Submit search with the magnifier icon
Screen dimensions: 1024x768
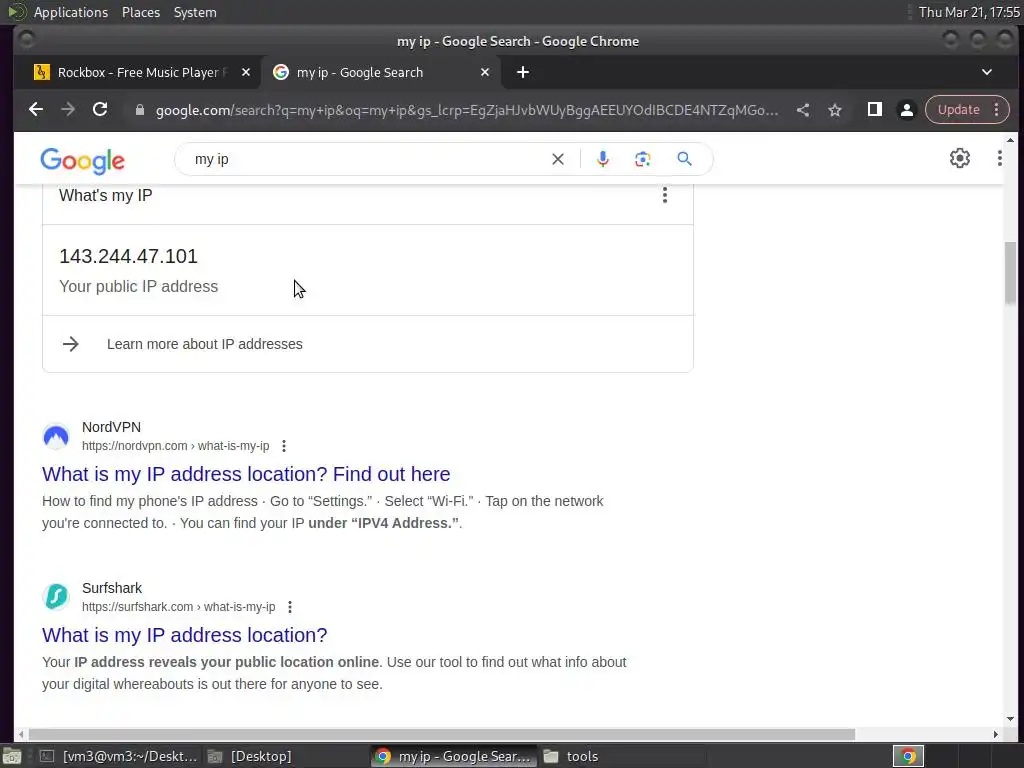[684, 159]
